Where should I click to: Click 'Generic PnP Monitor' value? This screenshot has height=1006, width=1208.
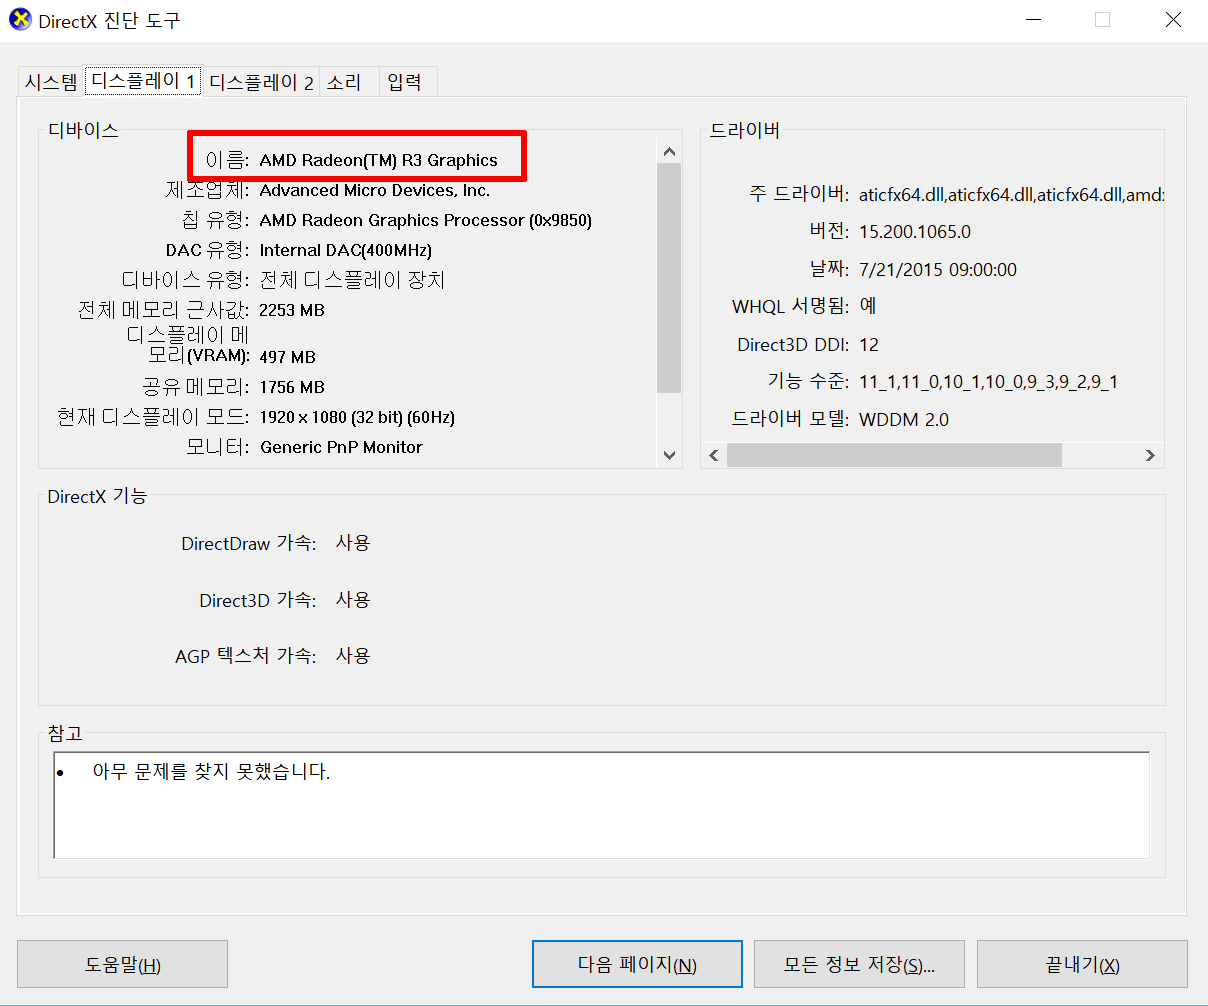342,447
